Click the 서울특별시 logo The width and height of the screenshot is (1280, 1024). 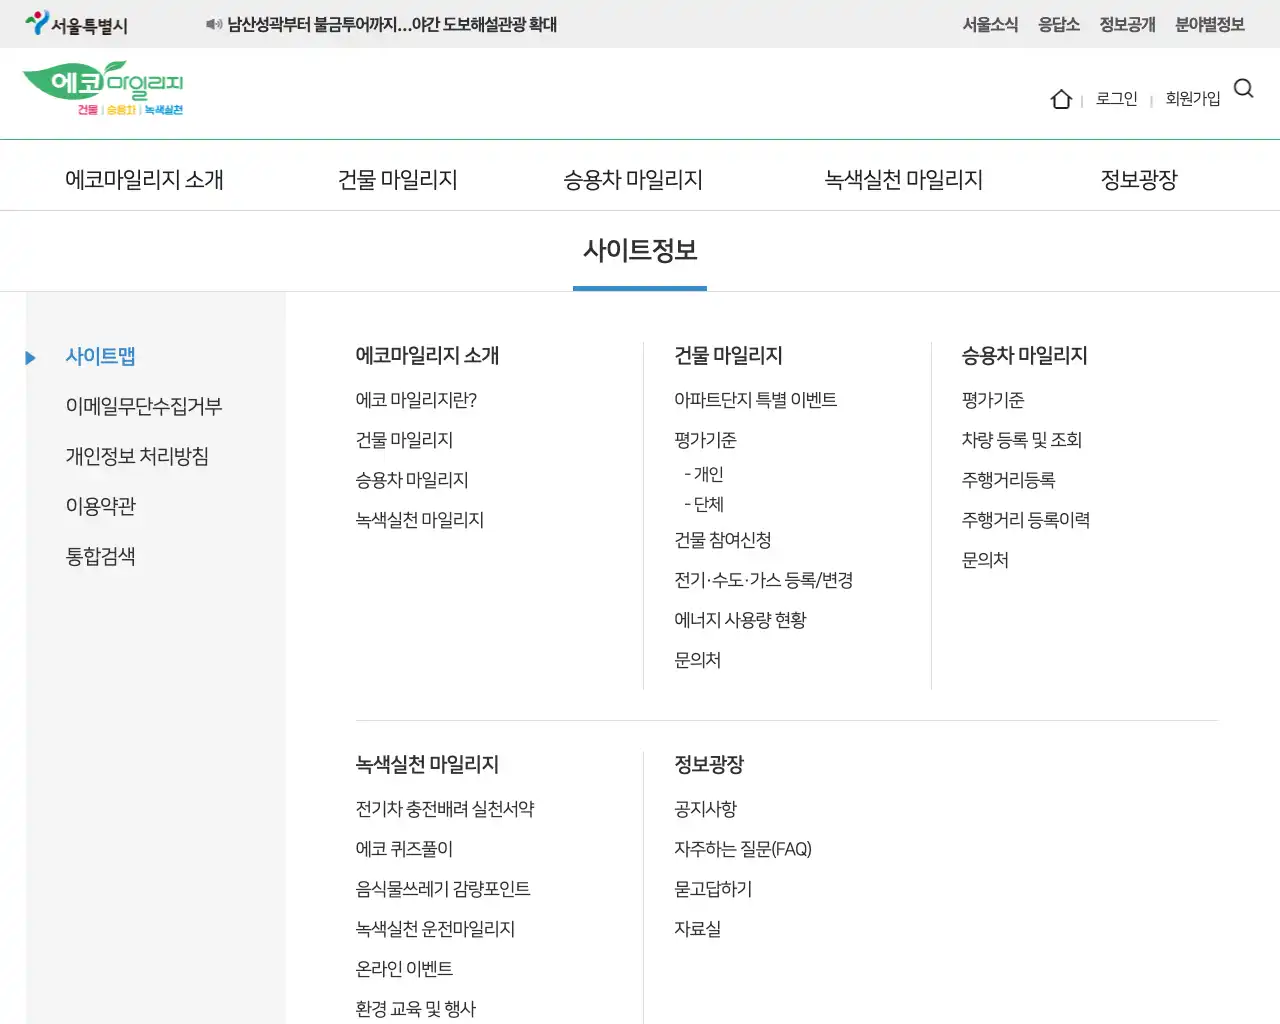77,24
